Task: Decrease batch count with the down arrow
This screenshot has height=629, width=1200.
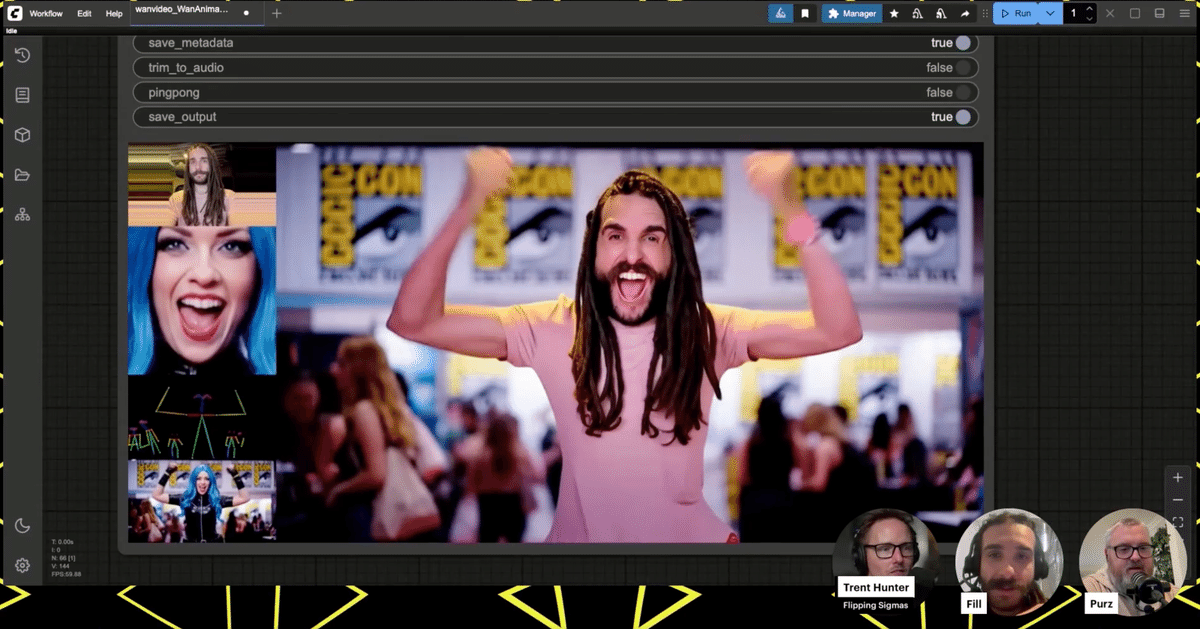Action: coord(1090,19)
